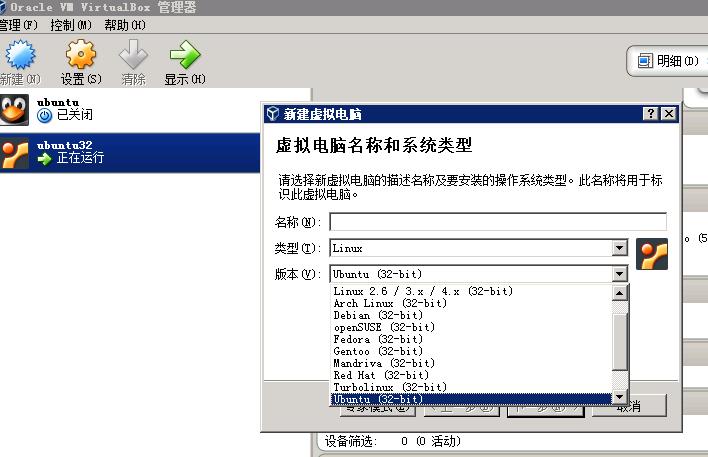Click the help question mark in dialog title

pos(651,114)
